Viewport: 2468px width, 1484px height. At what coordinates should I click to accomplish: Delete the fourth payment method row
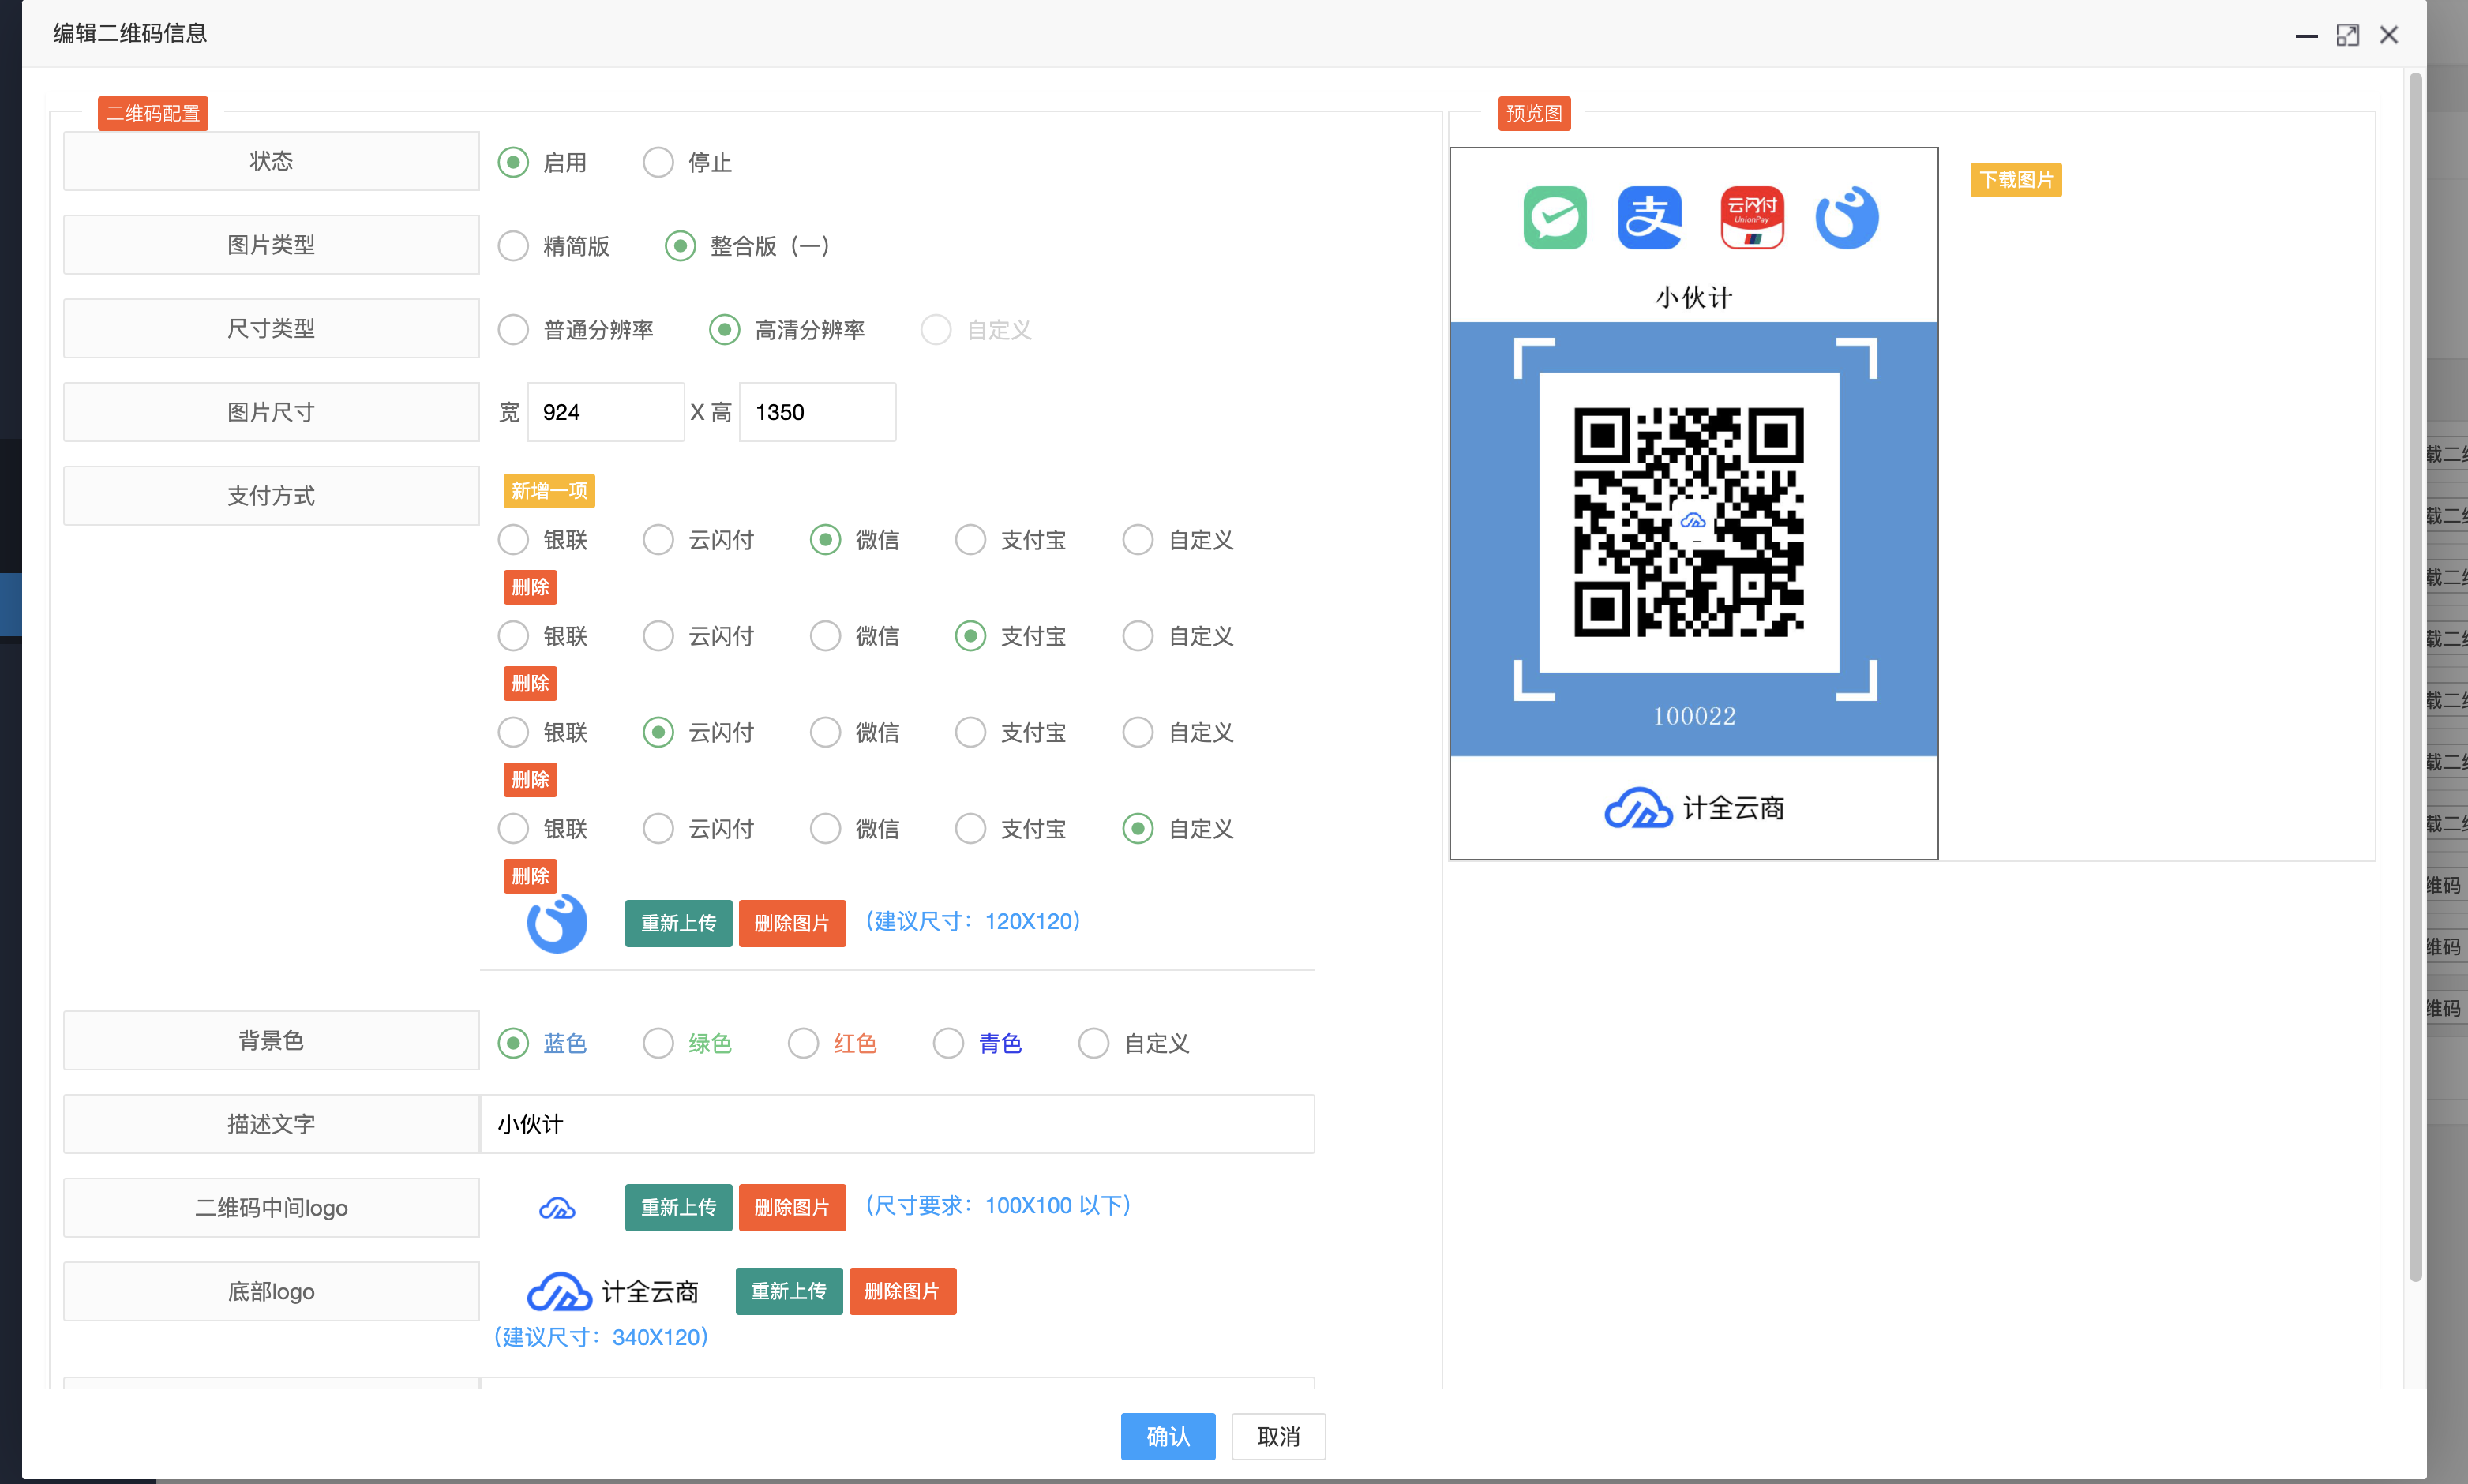click(x=530, y=876)
